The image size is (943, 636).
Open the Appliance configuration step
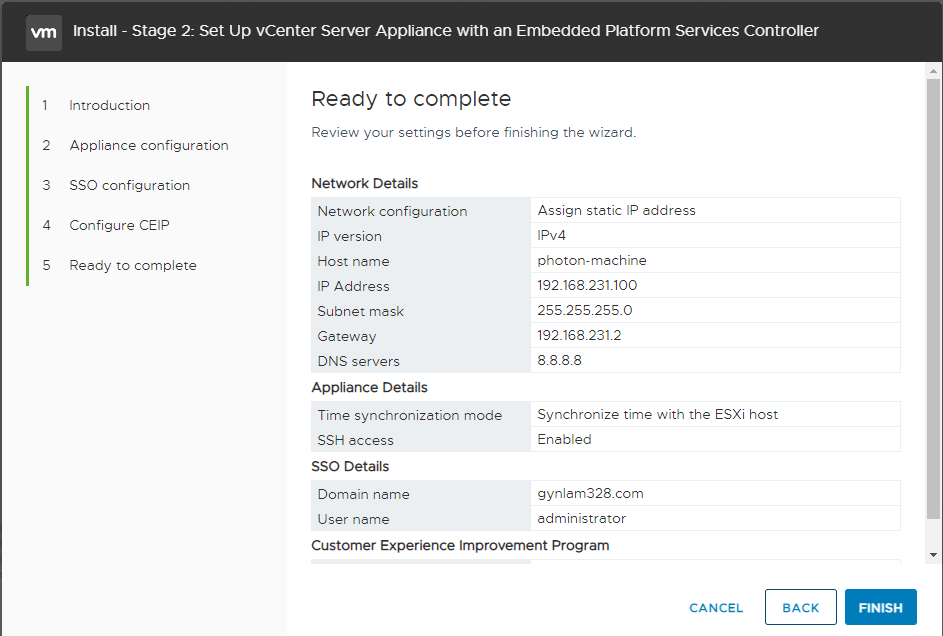(149, 145)
